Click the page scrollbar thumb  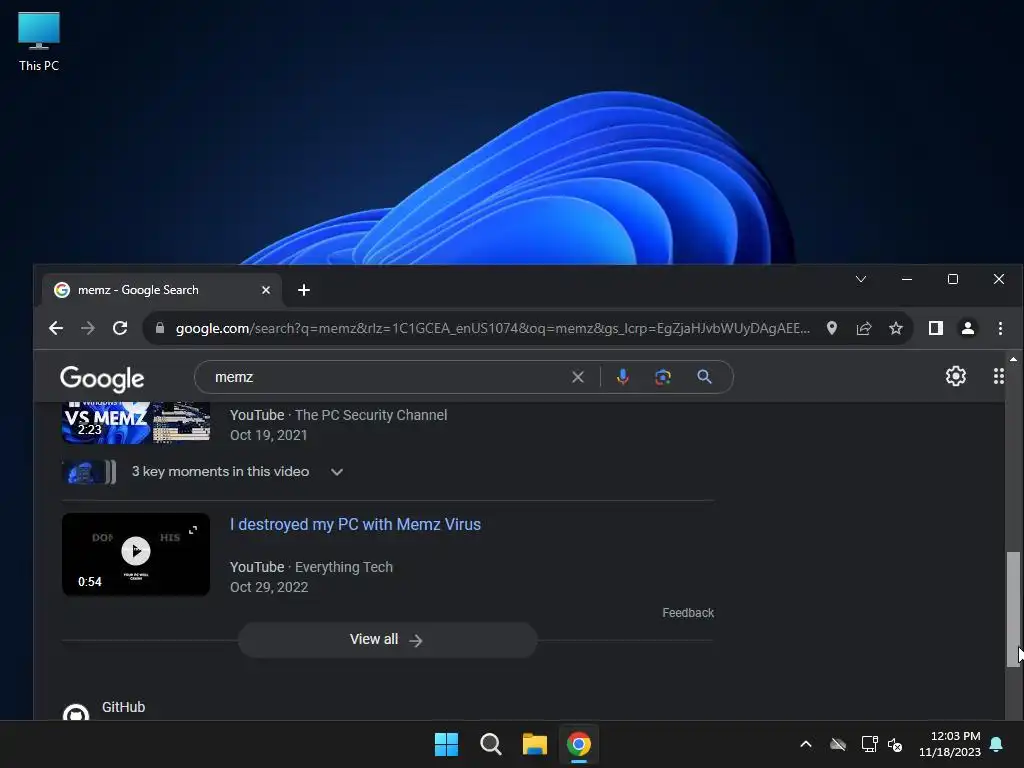1013,609
